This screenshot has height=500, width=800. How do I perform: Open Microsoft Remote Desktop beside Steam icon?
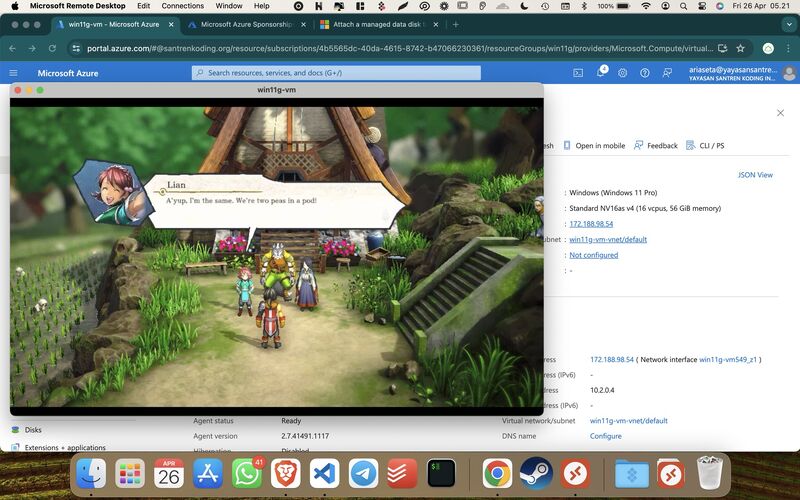tap(575, 473)
